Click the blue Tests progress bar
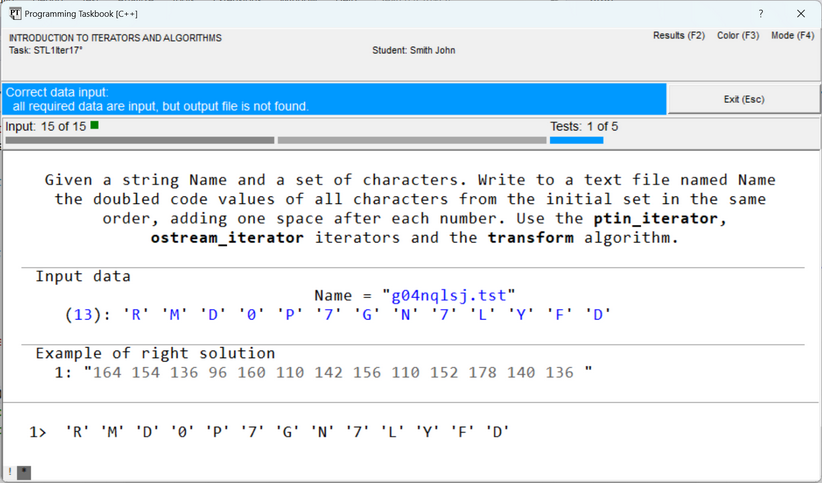This screenshot has width=822, height=483. pos(576,141)
